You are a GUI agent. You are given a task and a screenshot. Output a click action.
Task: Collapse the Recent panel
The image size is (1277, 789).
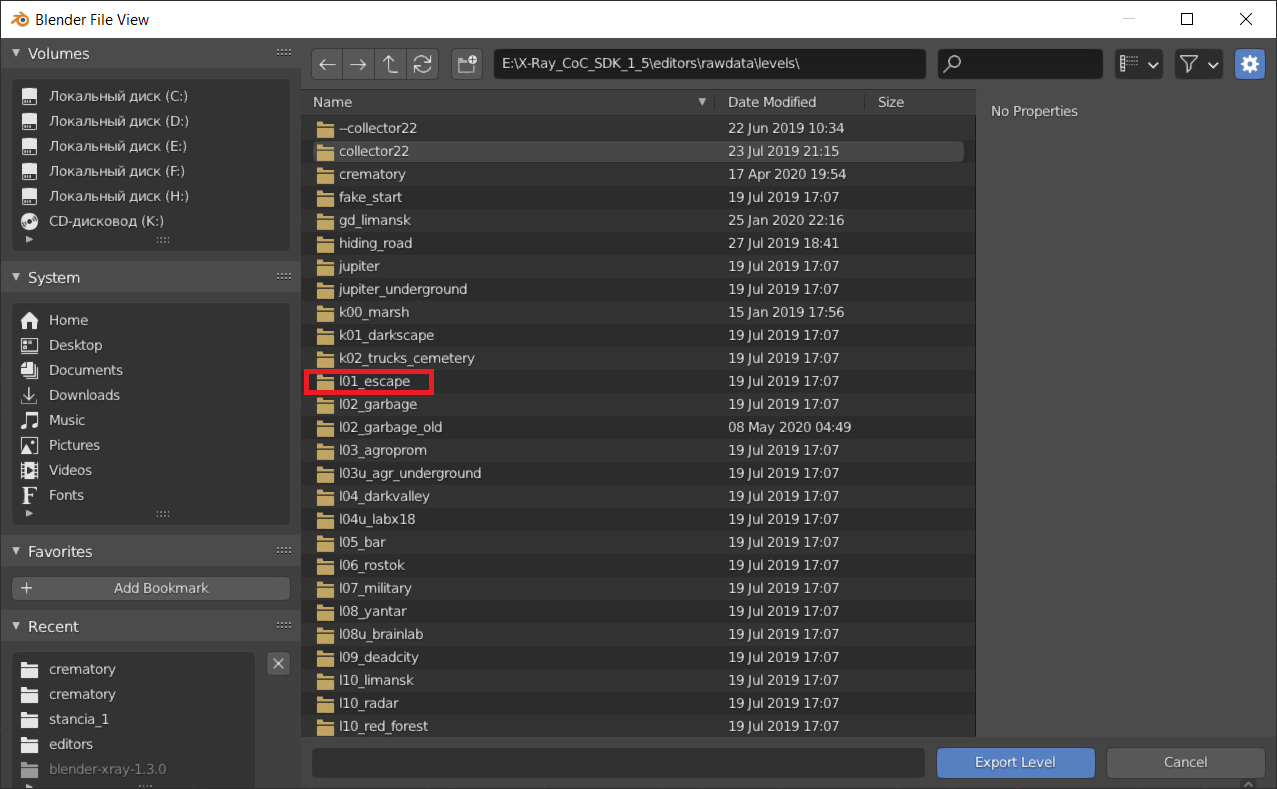pyautogui.click(x=17, y=627)
